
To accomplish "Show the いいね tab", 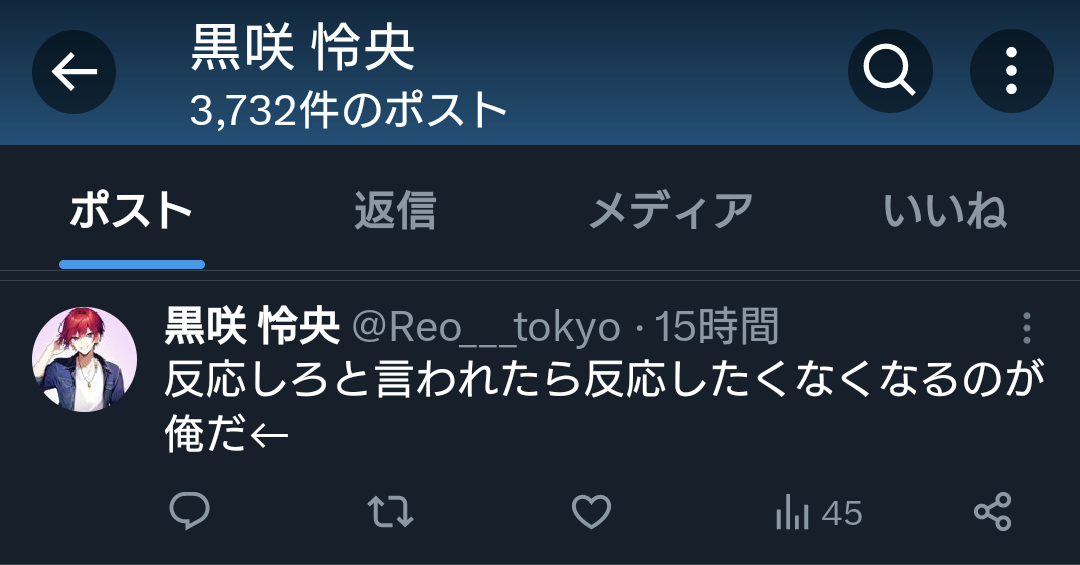I will pos(945,211).
